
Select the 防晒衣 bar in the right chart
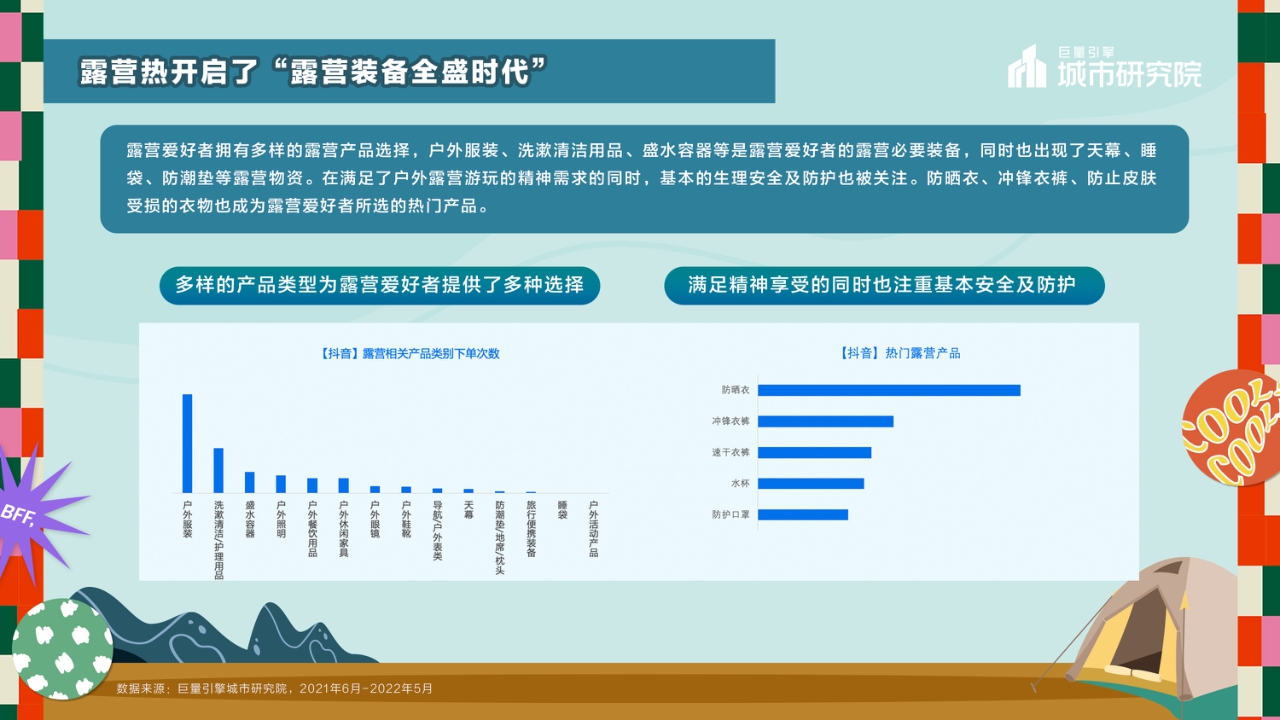point(890,390)
